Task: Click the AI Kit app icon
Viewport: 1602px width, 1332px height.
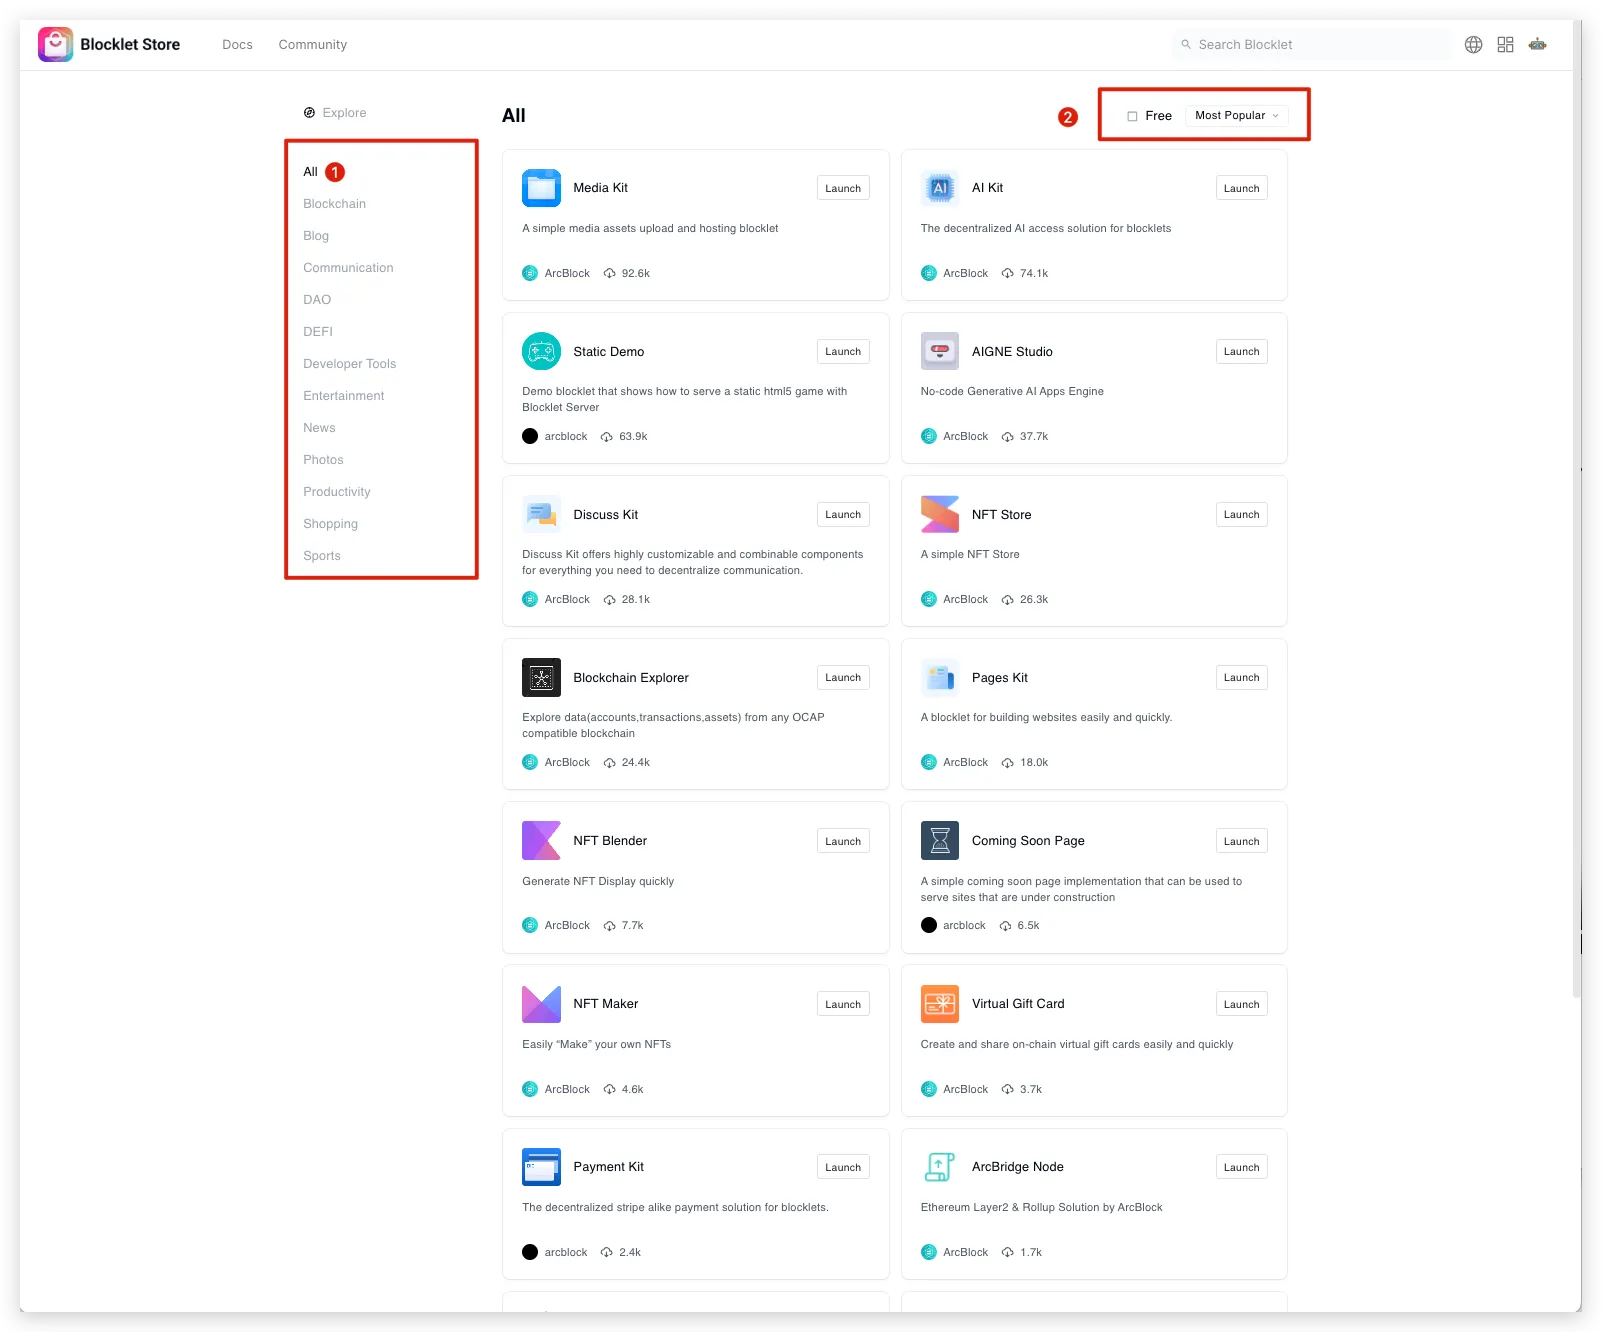Action: [x=939, y=188]
